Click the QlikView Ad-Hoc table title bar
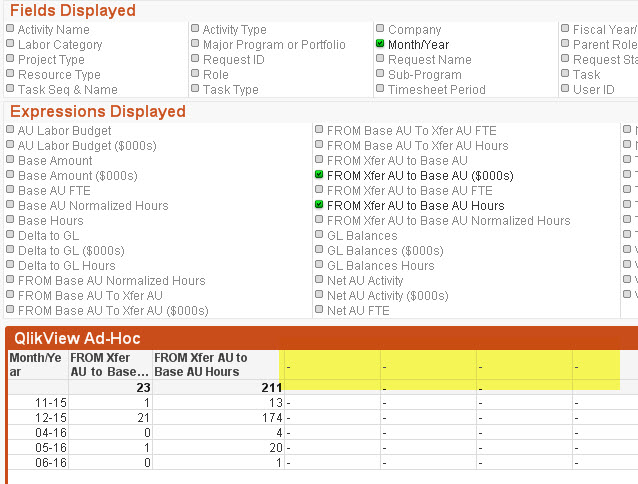The height and width of the screenshot is (484, 638). pos(321,338)
